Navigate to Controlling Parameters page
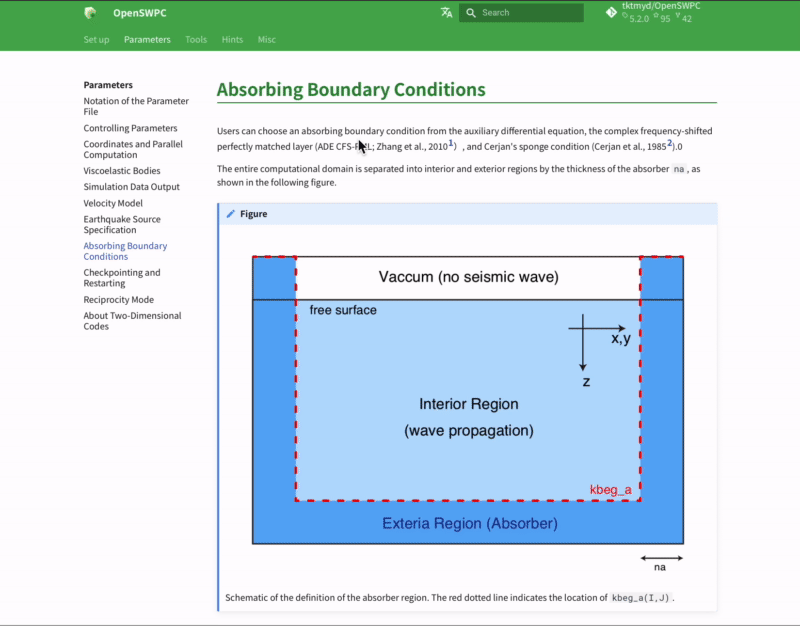The height and width of the screenshot is (626, 800). [130, 128]
